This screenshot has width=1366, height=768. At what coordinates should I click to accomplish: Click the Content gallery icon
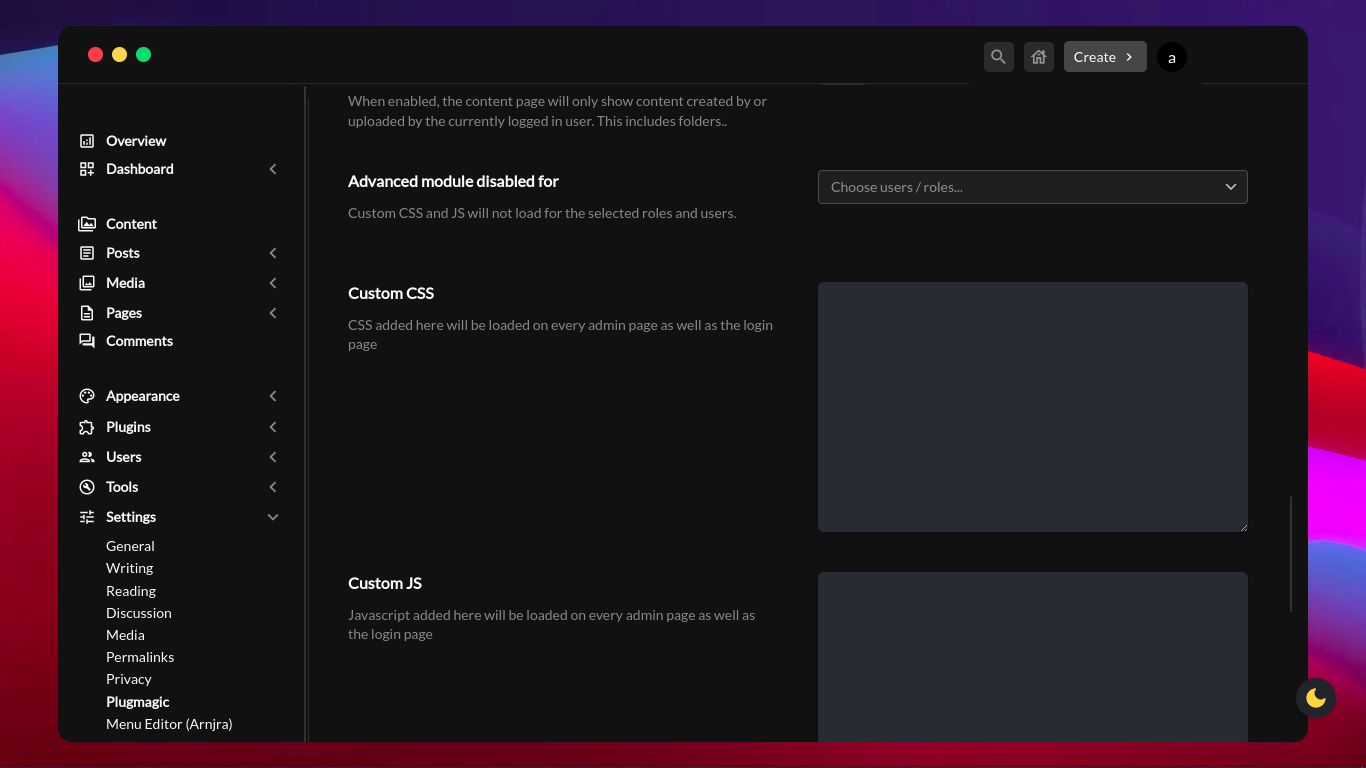(87, 224)
